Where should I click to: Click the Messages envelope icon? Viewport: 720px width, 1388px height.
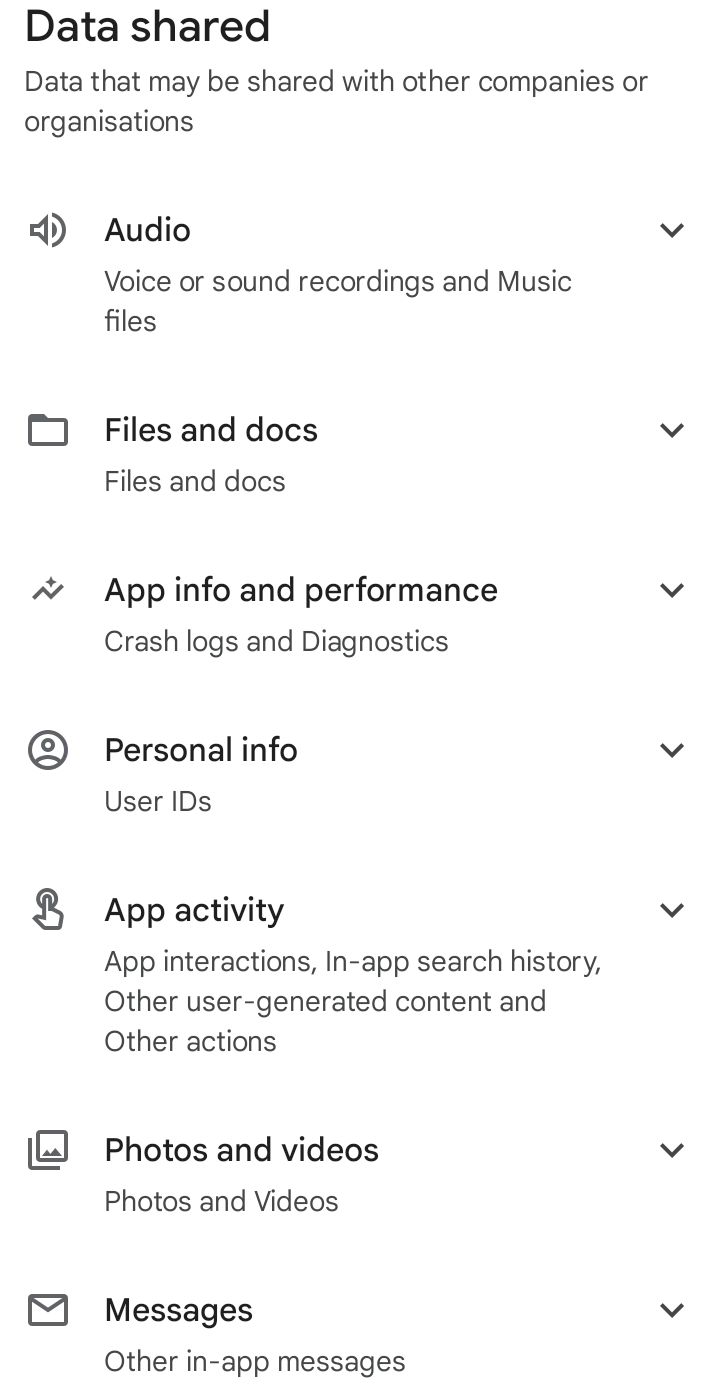pos(47,1310)
